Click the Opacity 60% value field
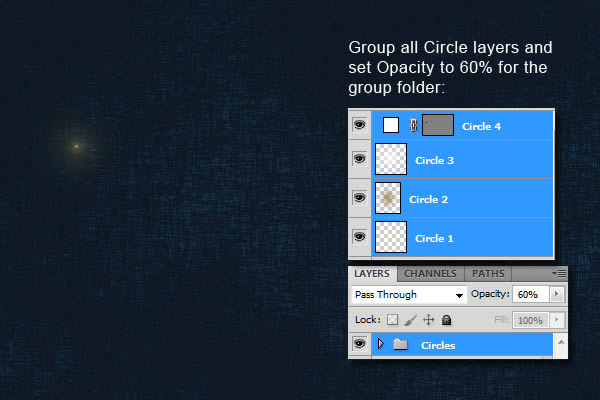Screen dimensions: 600x400 click(x=530, y=295)
